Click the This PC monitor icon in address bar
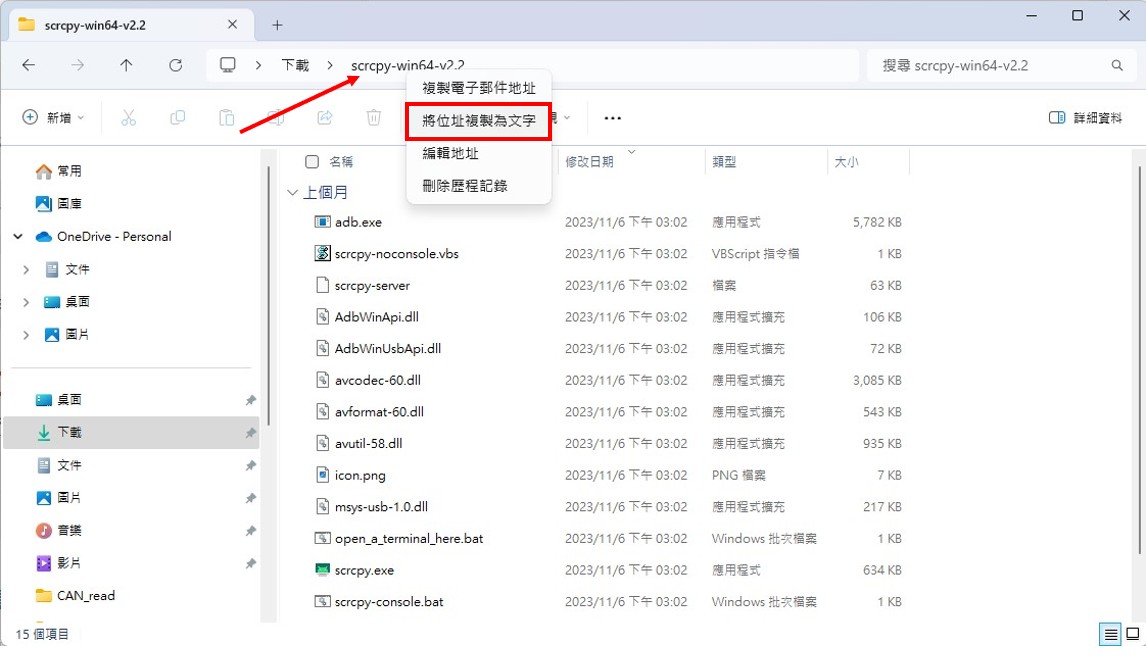Viewport: 1146px width, 658px height. click(x=228, y=65)
